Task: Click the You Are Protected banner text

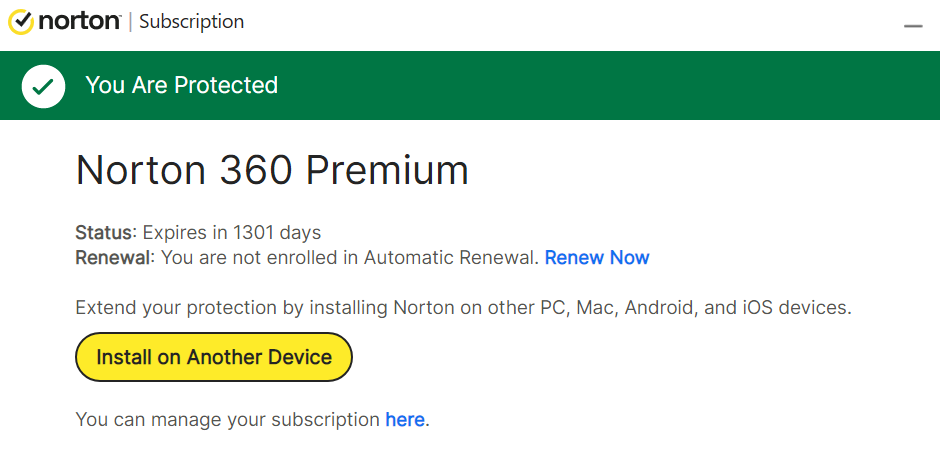Action: 181,86
